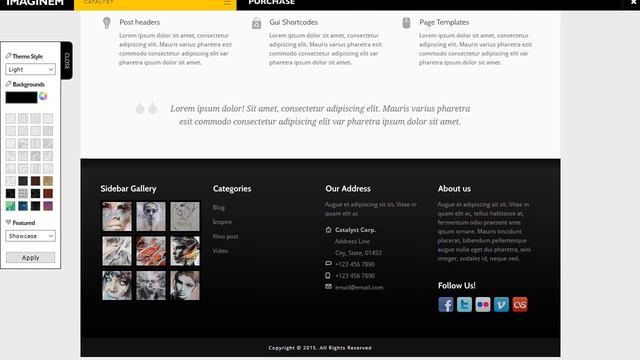640x360 pixels.
Task: Close the demo bar with the top-right X
Action: [633, 2]
